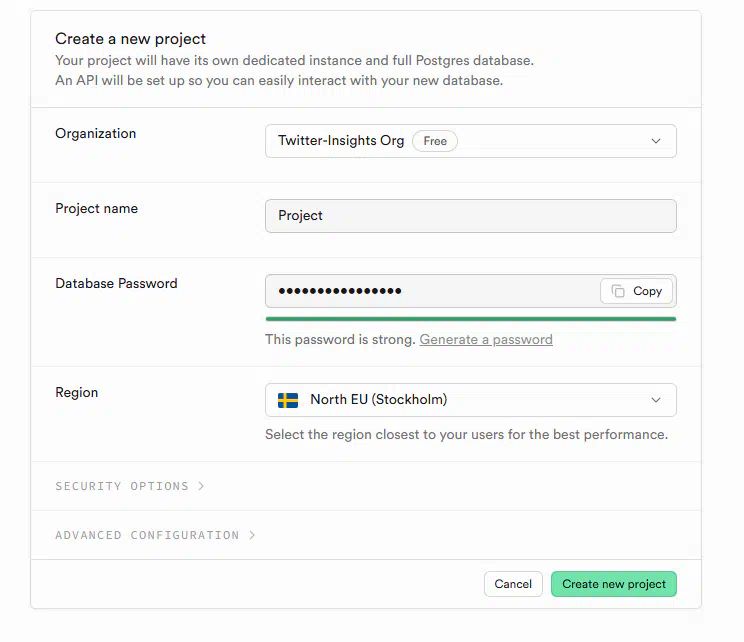Click the Database Password input field

pyautogui.click(x=432, y=291)
